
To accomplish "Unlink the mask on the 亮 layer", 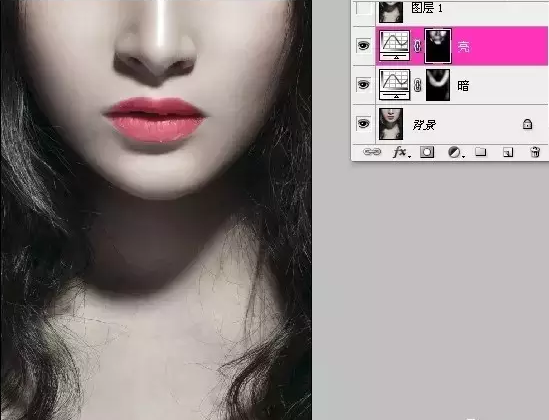I will tap(417, 46).
